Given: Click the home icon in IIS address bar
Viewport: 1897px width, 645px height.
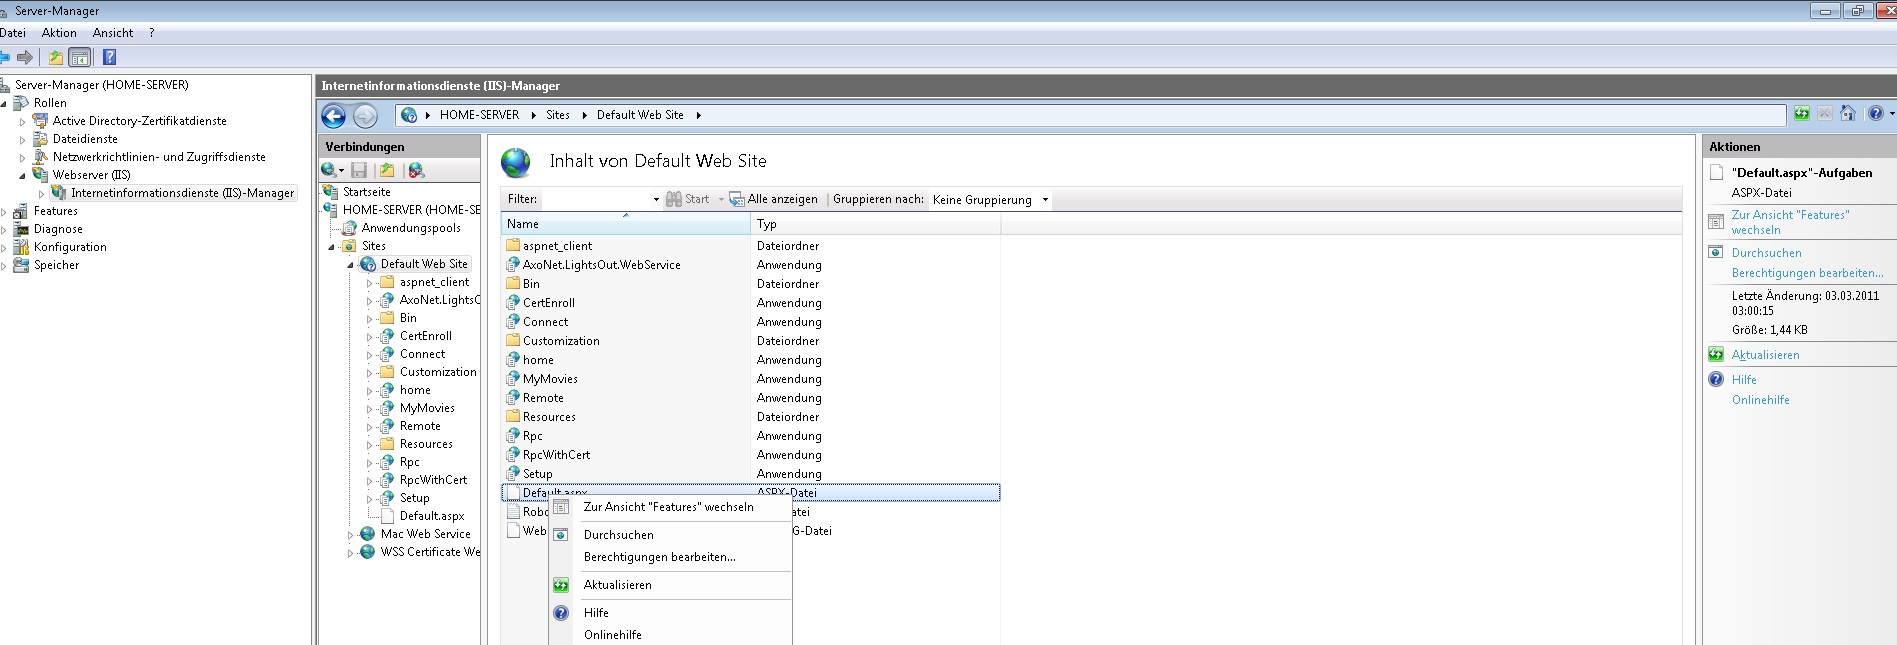Looking at the screenshot, I should 1848,114.
